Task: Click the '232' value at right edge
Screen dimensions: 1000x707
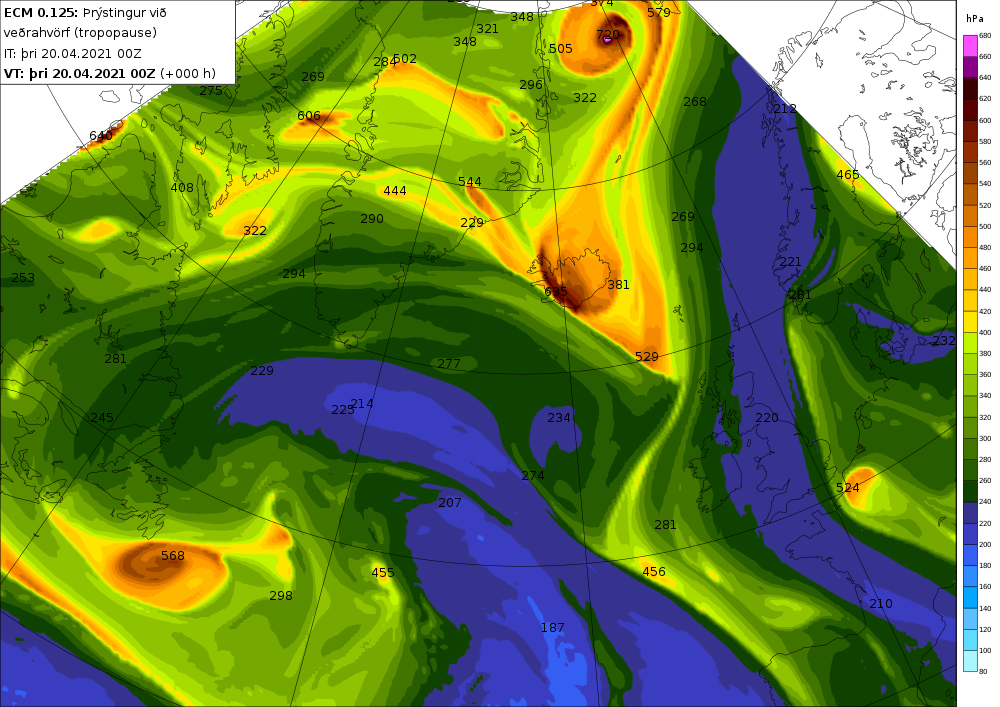Action: click(944, 340)
